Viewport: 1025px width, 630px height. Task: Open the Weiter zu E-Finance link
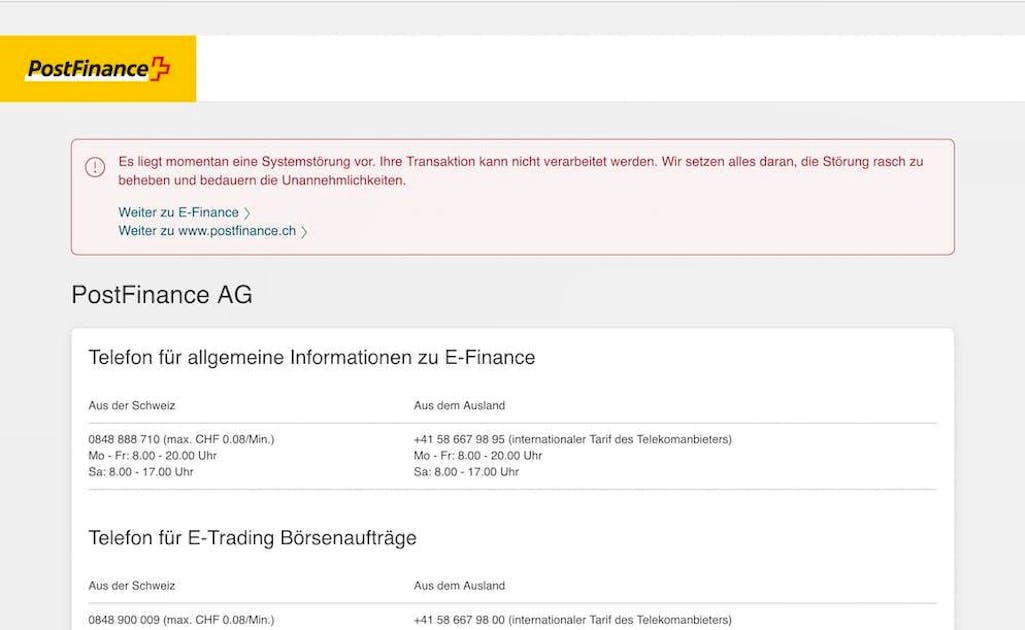(178, 212)
